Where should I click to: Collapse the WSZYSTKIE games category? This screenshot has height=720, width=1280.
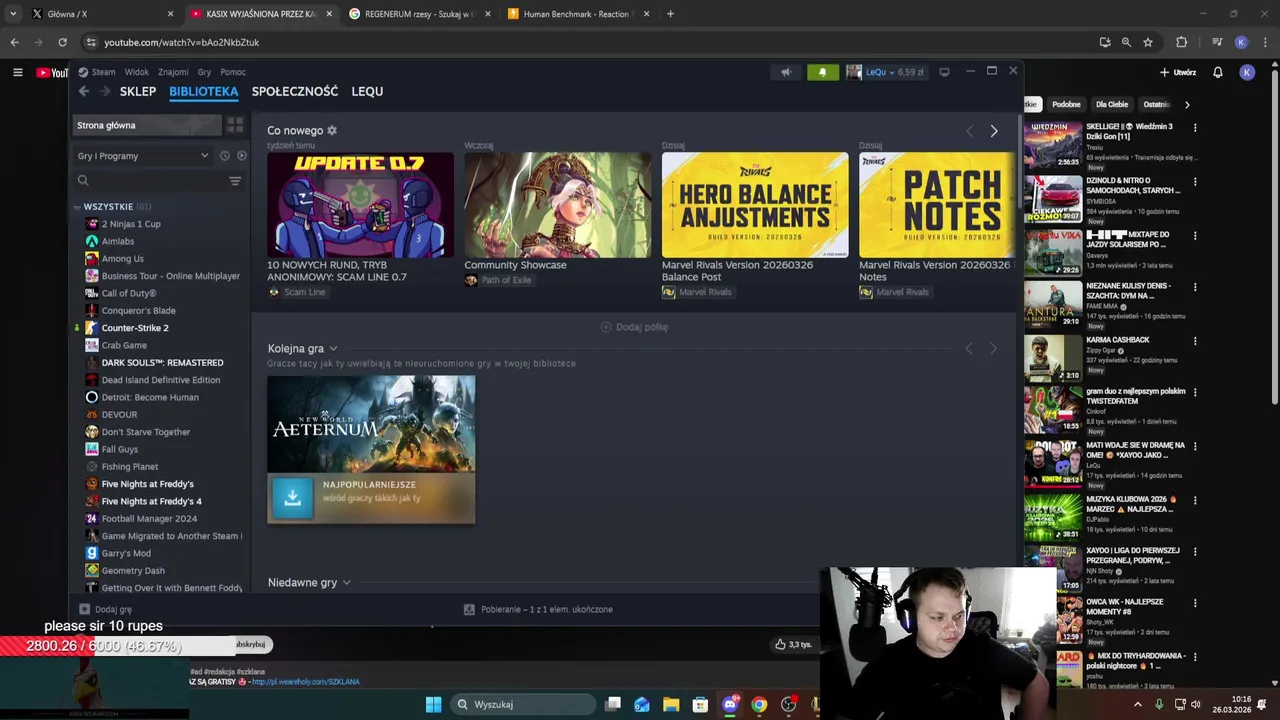pyautogui.click(x=77, y=207)
